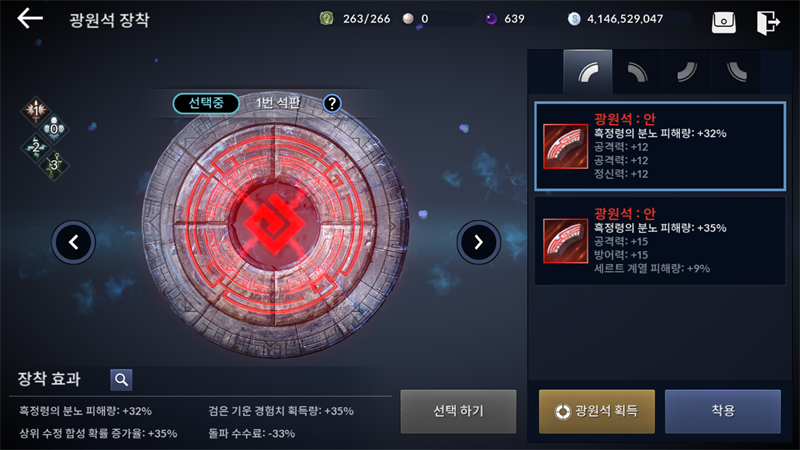This screenshot has height=450, width=800.
Task: Select the lightstone with +32% damage
Action: (x=660, y=146)
